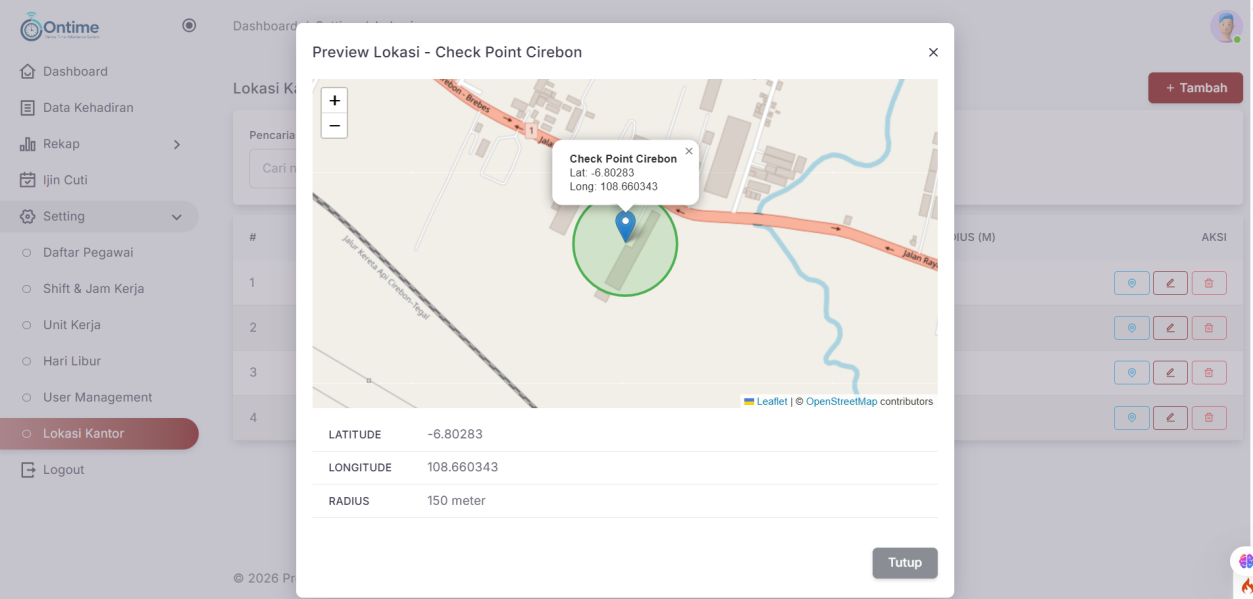Close the Preview Lokasi dialog
1253x599 pixels.
pyautogui.click(x=933, y=52)
